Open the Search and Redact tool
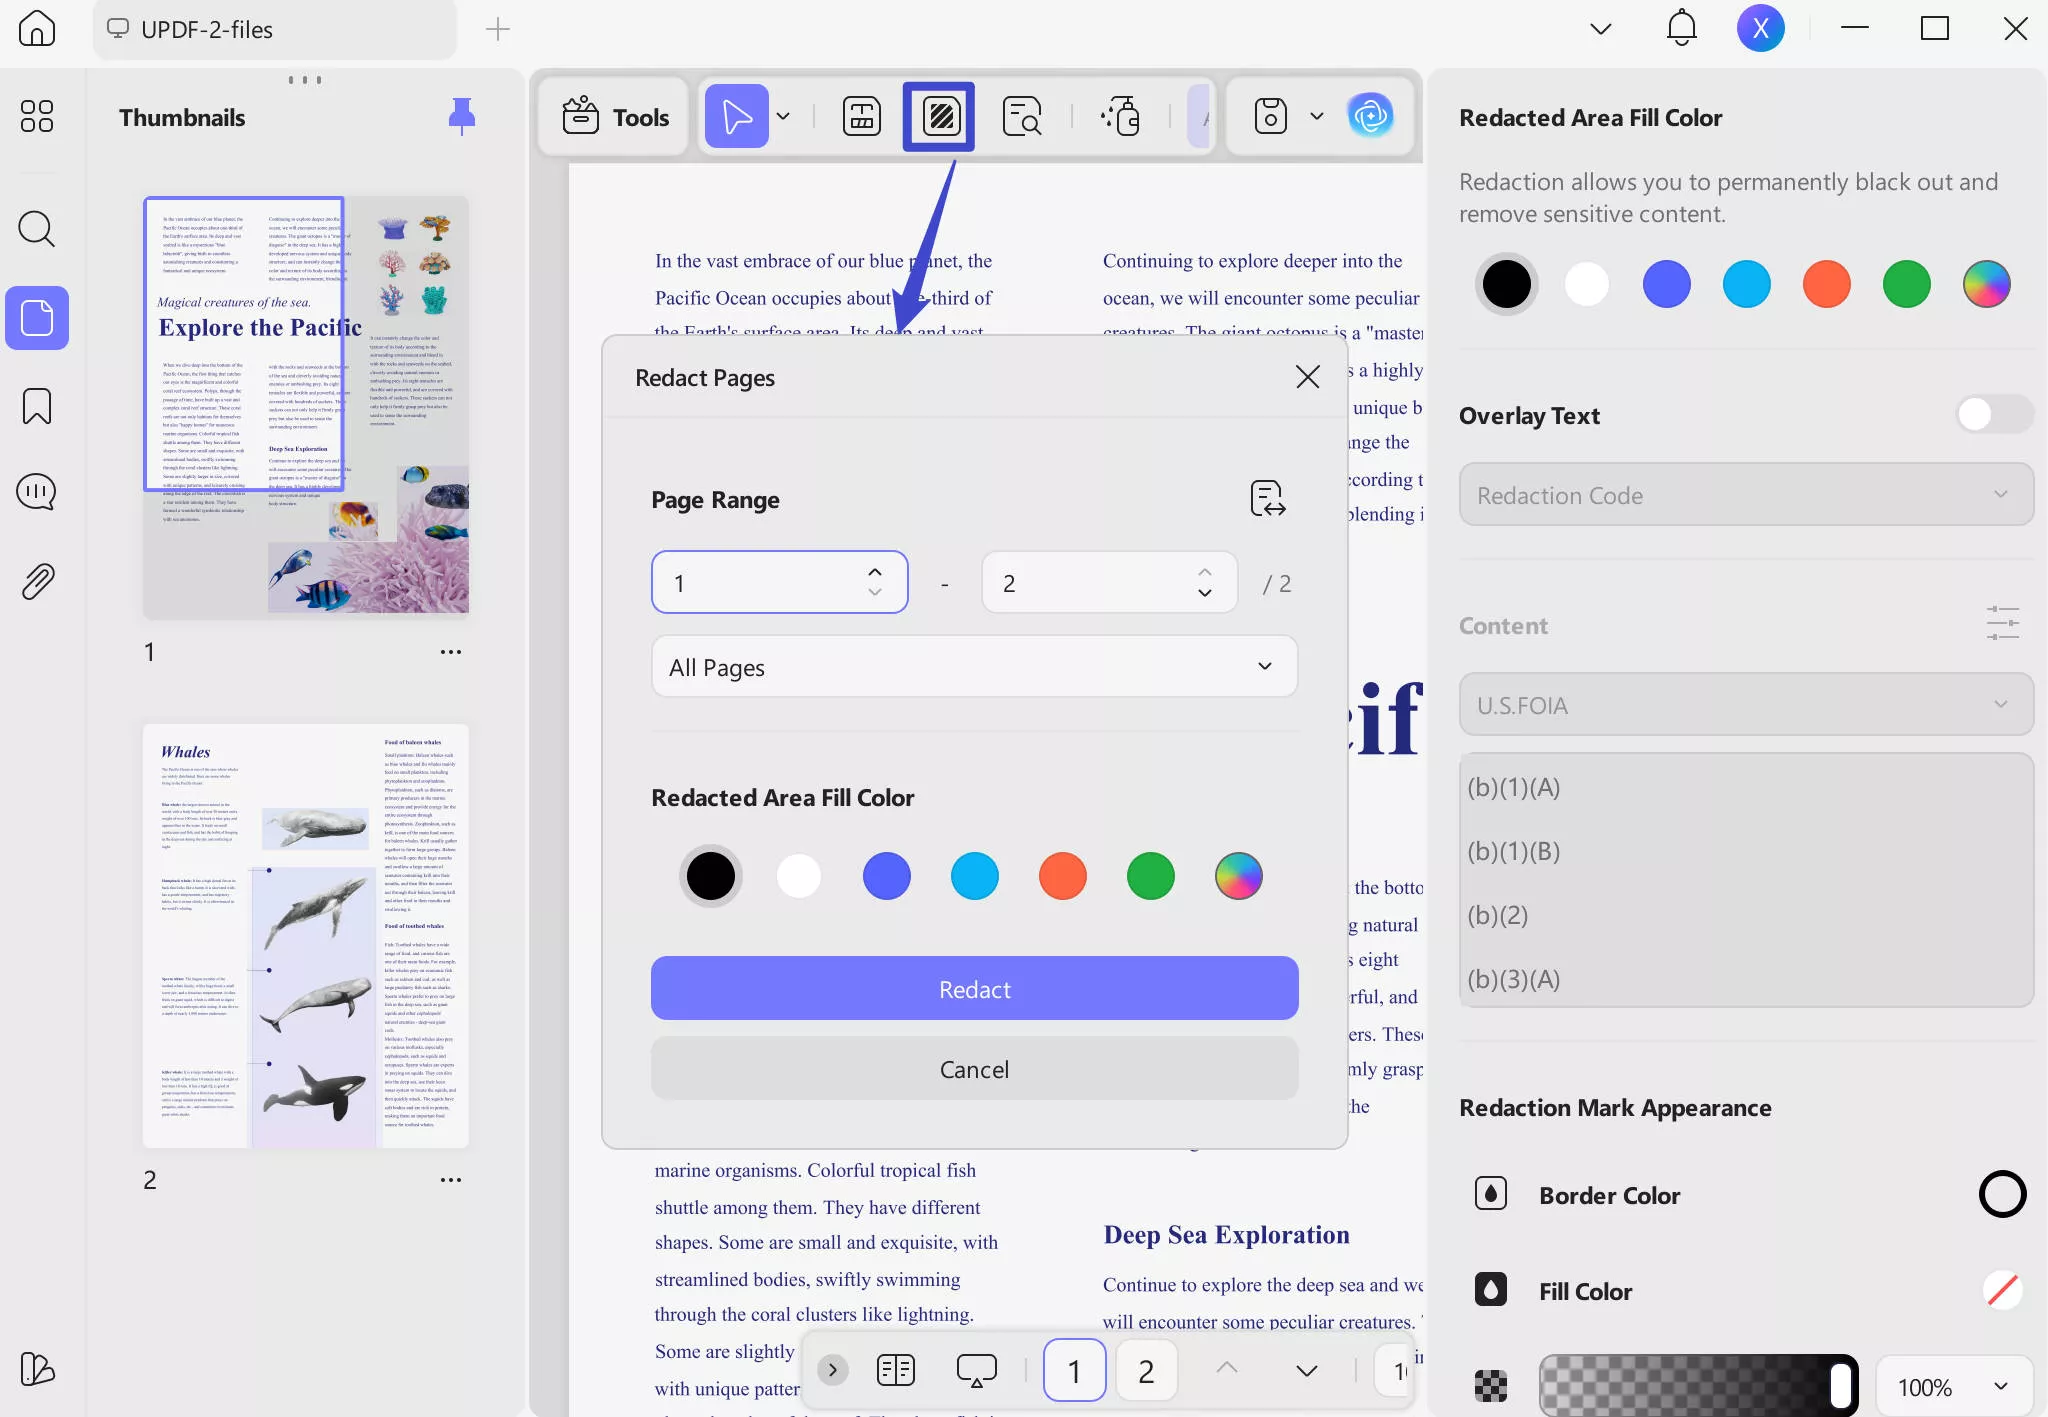This screenshot has height=1417, width=2048. coord(1021,117)
